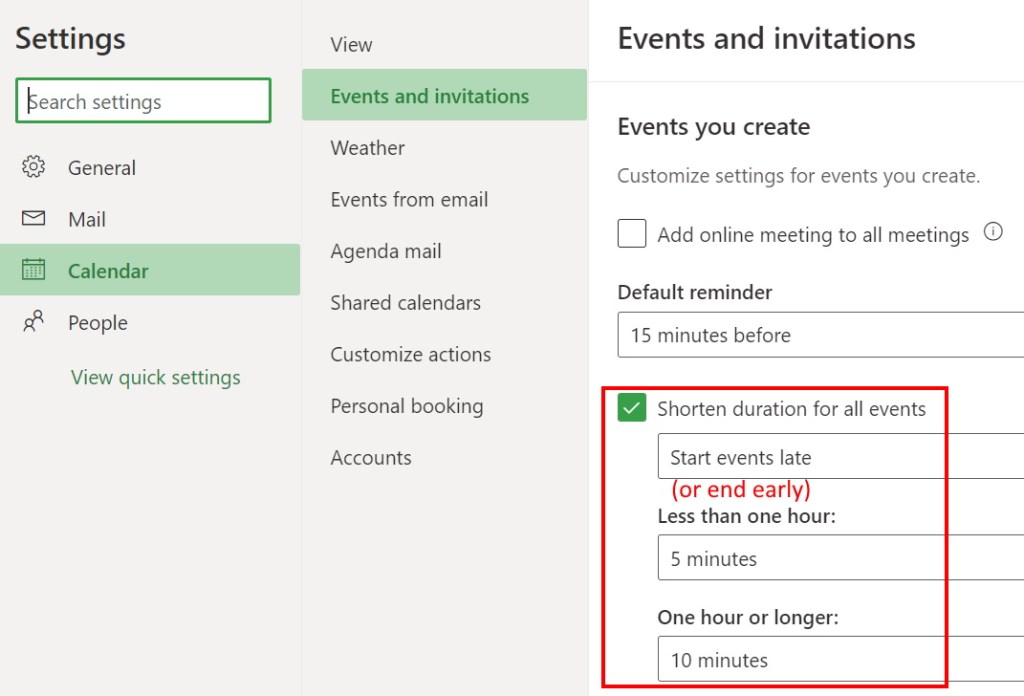
Task: Click info icon beside online meeting option
Action: [x=993, y=232]
